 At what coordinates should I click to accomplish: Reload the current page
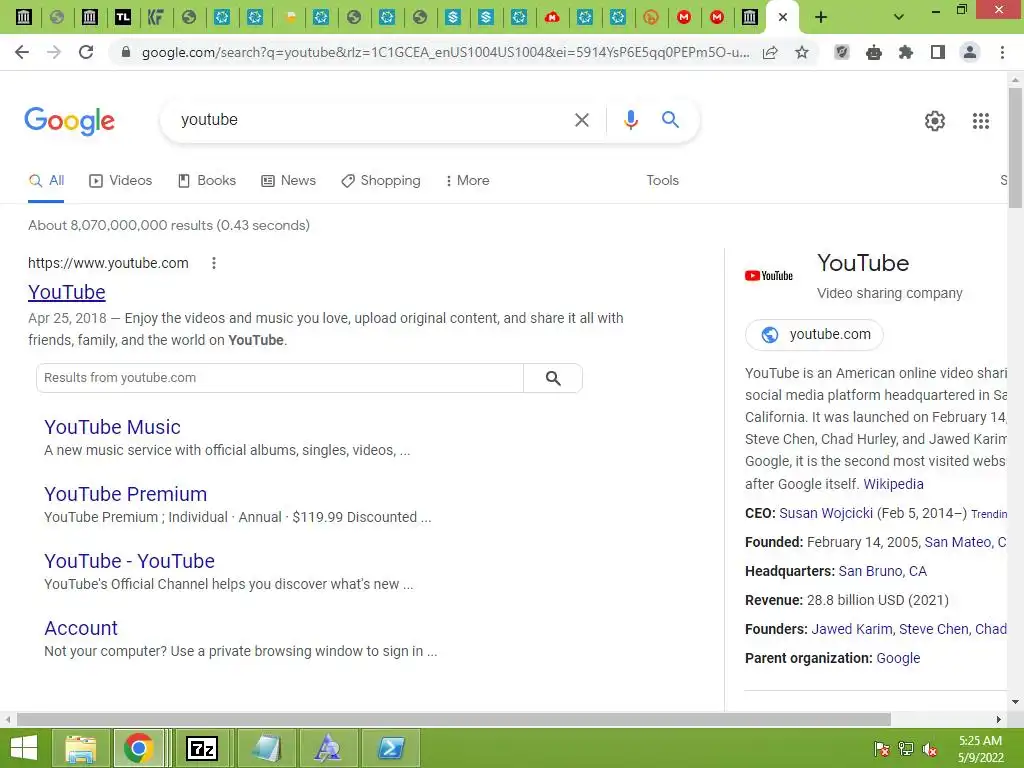pos(86,52)
